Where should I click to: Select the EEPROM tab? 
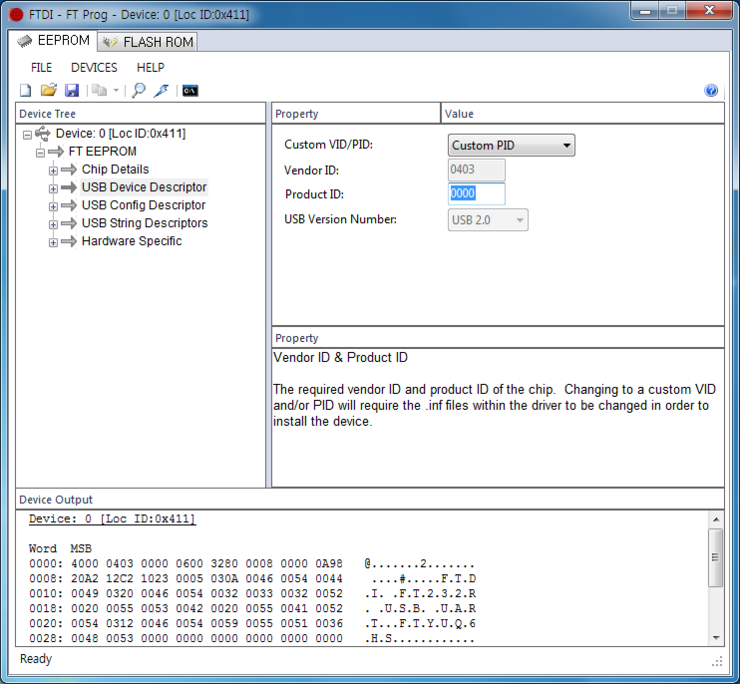coord(53,41)
